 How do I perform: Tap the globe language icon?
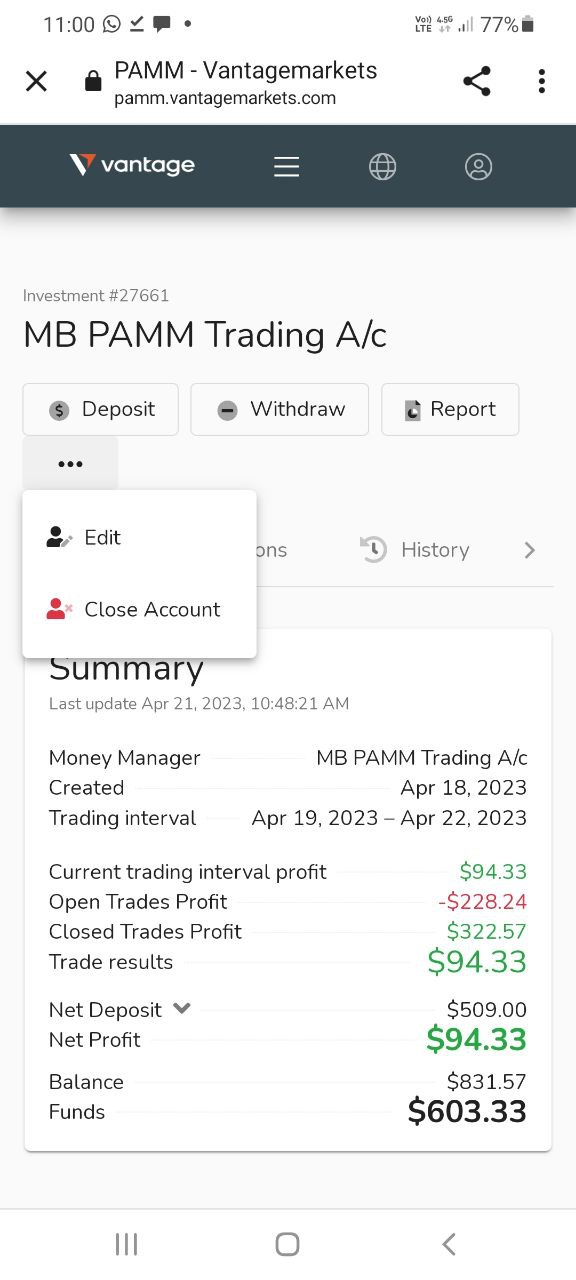pos(383,166)
